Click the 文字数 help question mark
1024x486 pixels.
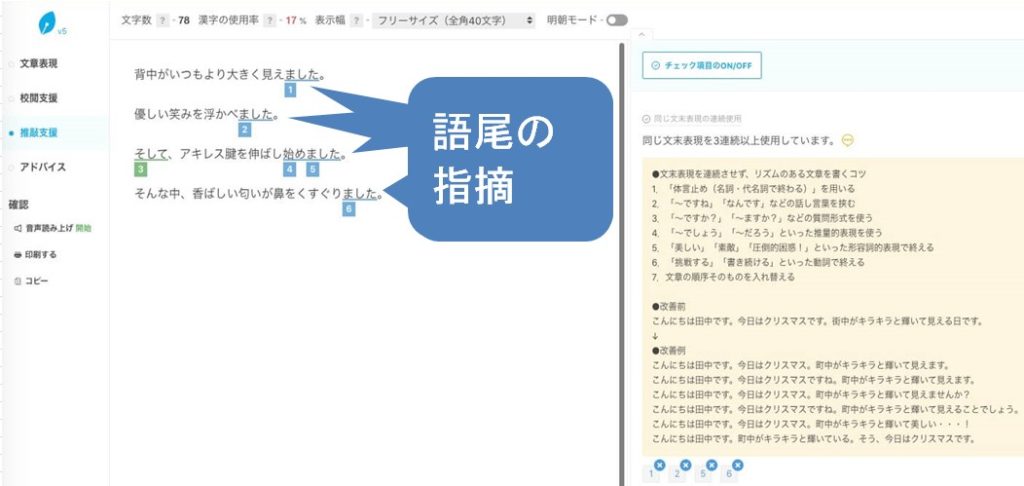162,20
